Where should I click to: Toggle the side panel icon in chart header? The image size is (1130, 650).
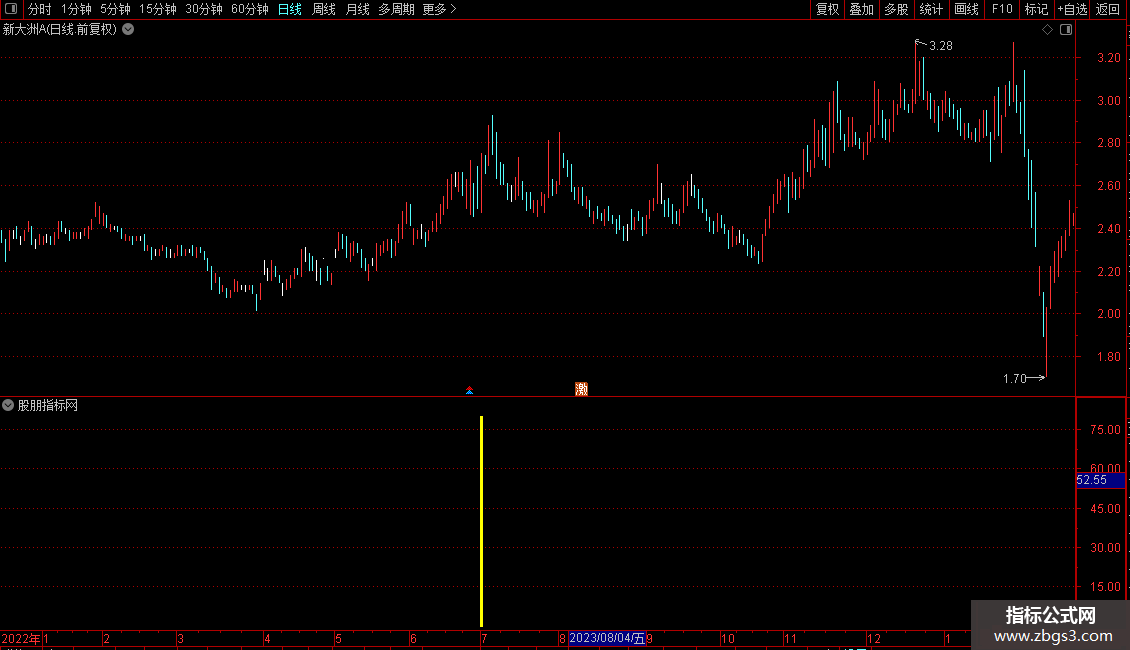(1066, 30)
